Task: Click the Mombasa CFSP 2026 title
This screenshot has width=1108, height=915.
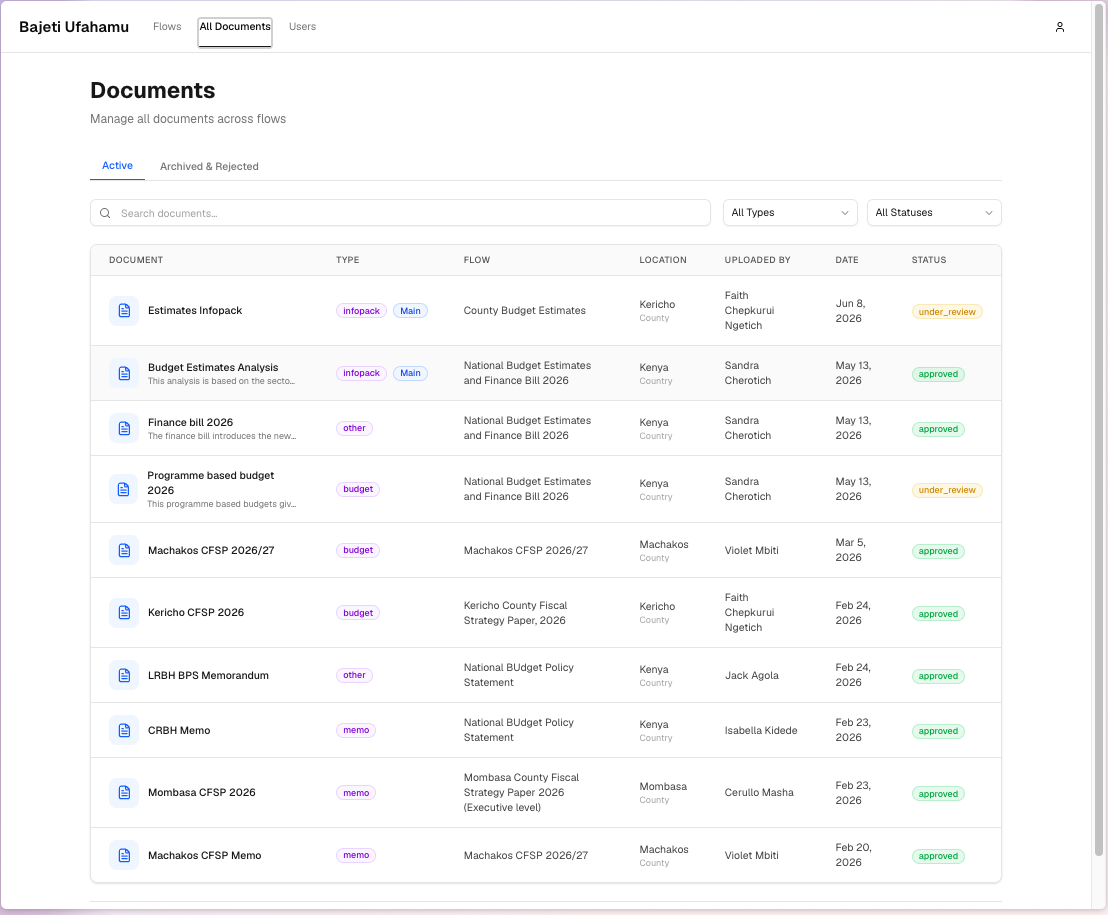Action: [201, 793]
